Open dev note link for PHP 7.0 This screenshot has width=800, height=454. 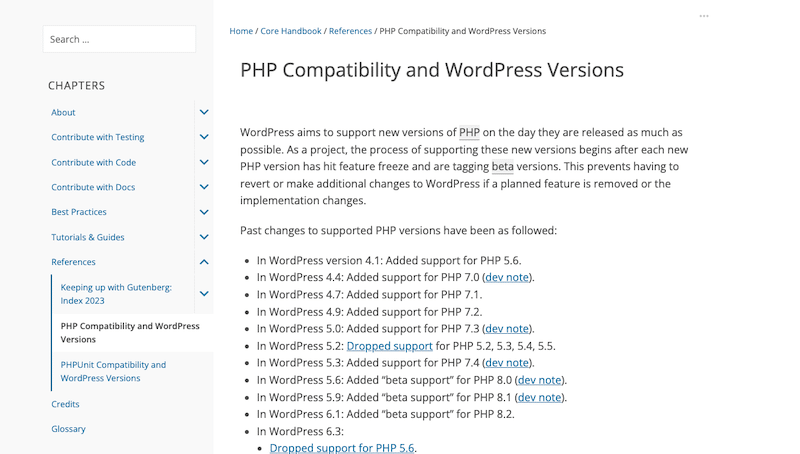pyautogui.click(x=506, y=277)
